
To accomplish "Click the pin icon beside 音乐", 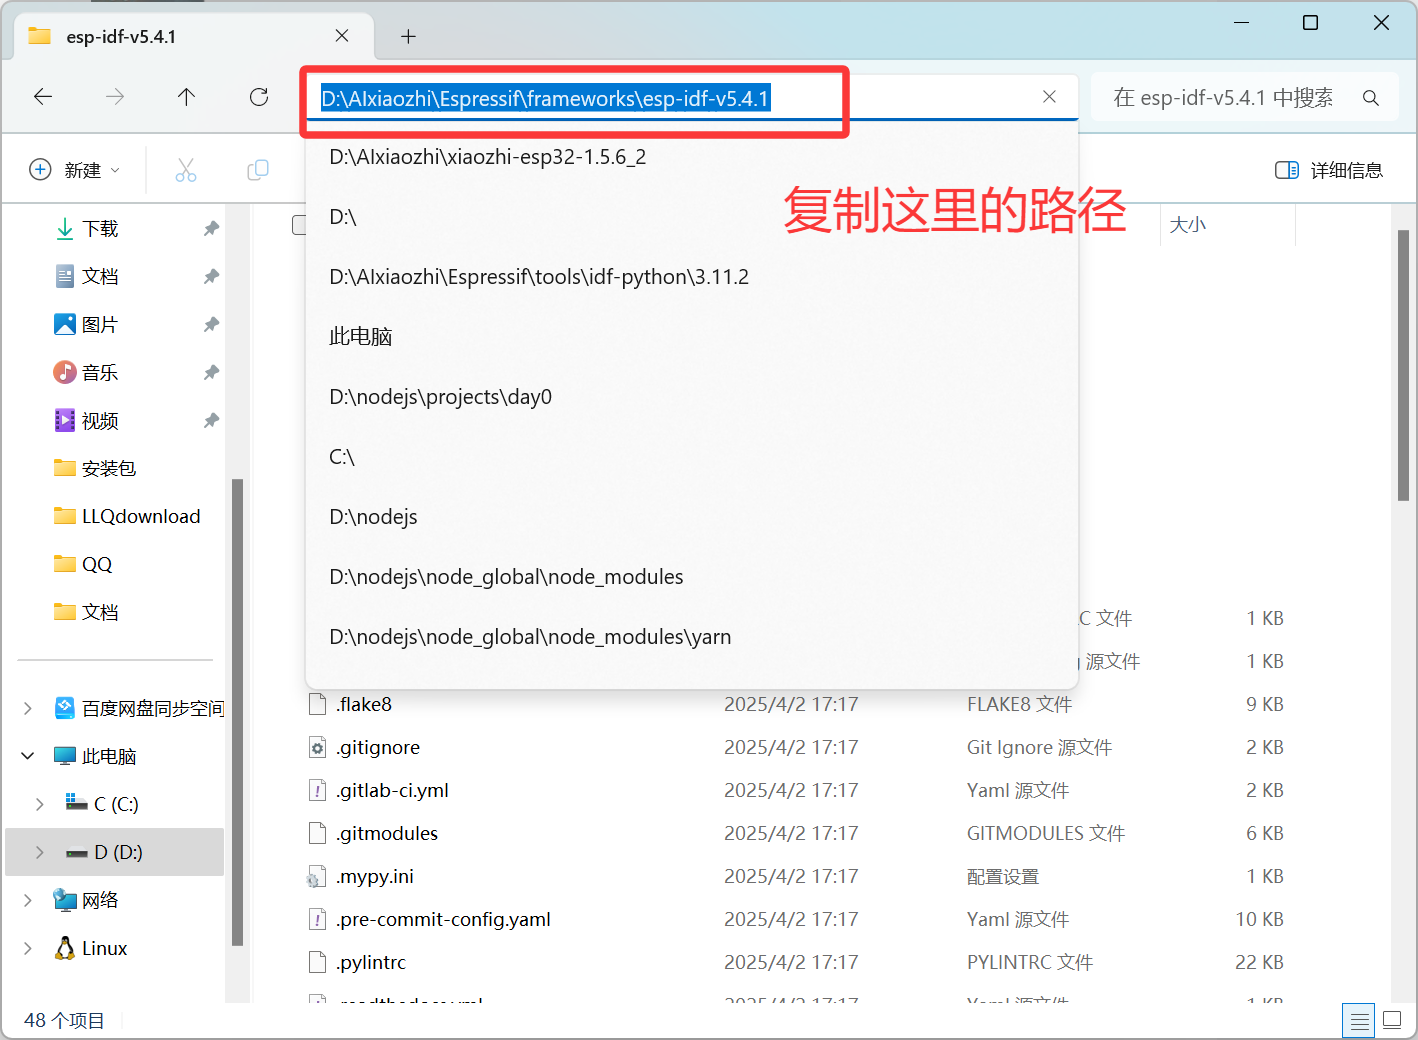I will tap(211, 373).
